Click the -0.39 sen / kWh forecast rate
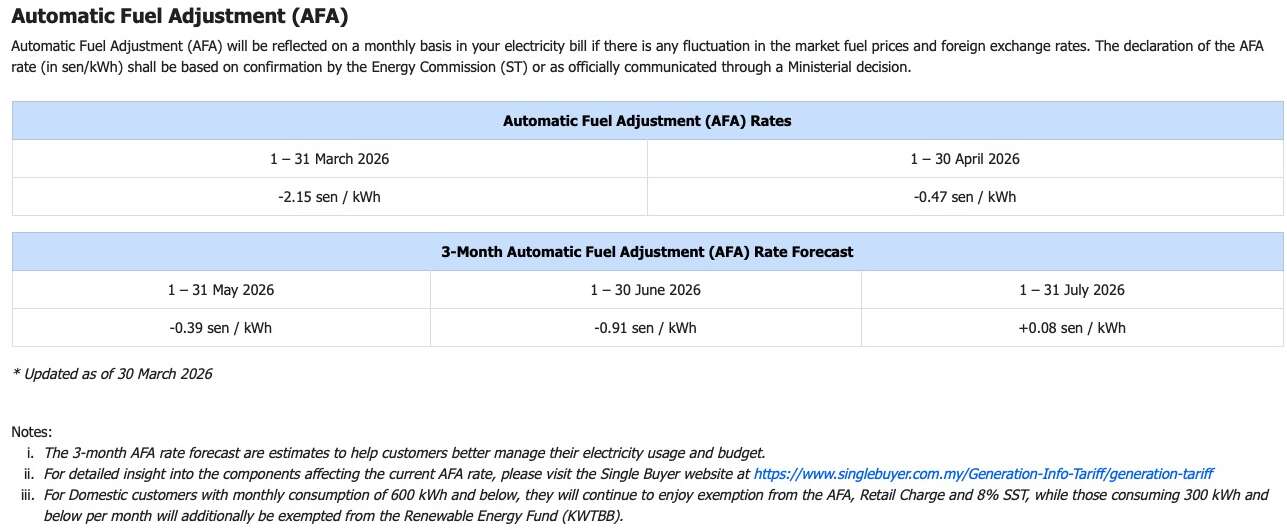Image resolution: width=1287 pixels, height=530 pixels. (x=221, y=328)
